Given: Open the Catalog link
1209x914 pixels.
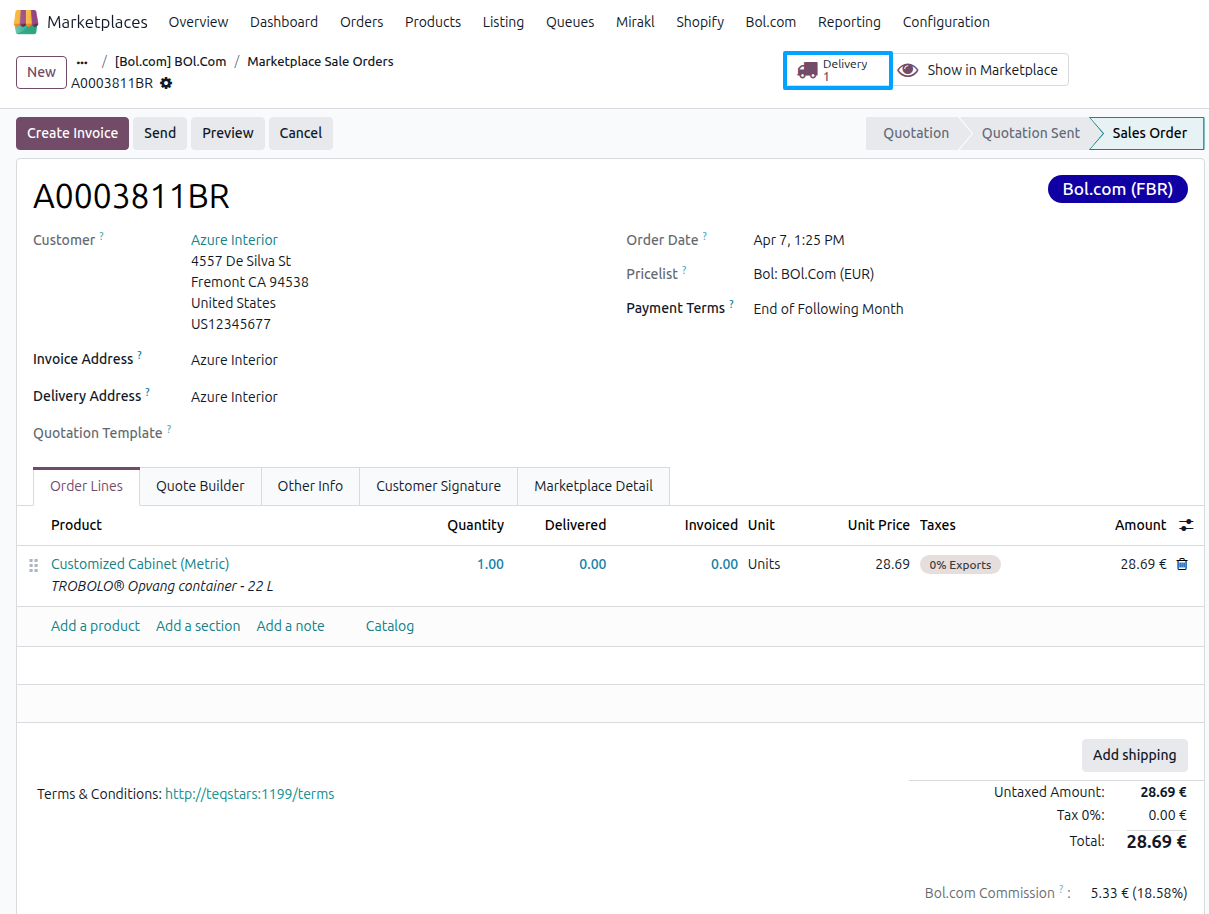Looking at the screenshot, I should (x=390, y=626).
